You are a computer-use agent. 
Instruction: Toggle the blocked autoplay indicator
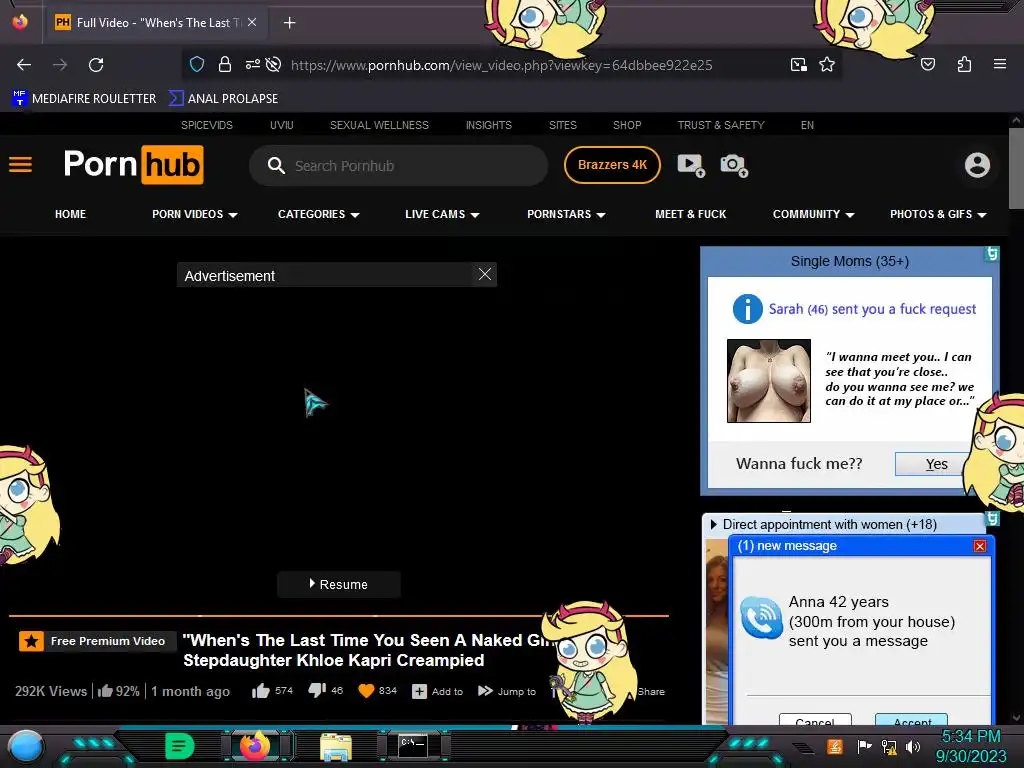[x=274, y=64]
